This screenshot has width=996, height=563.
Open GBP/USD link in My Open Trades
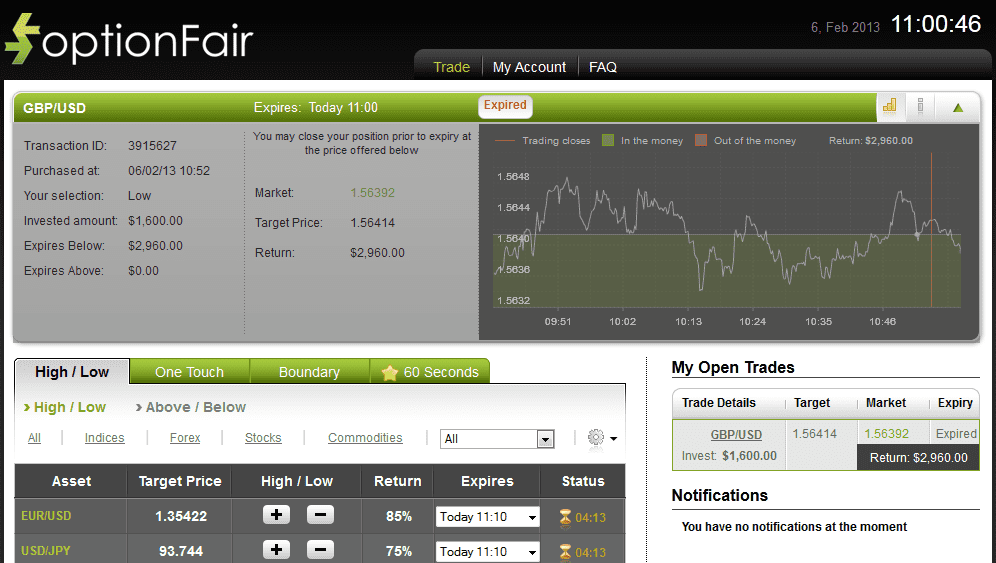click(736, 435)
